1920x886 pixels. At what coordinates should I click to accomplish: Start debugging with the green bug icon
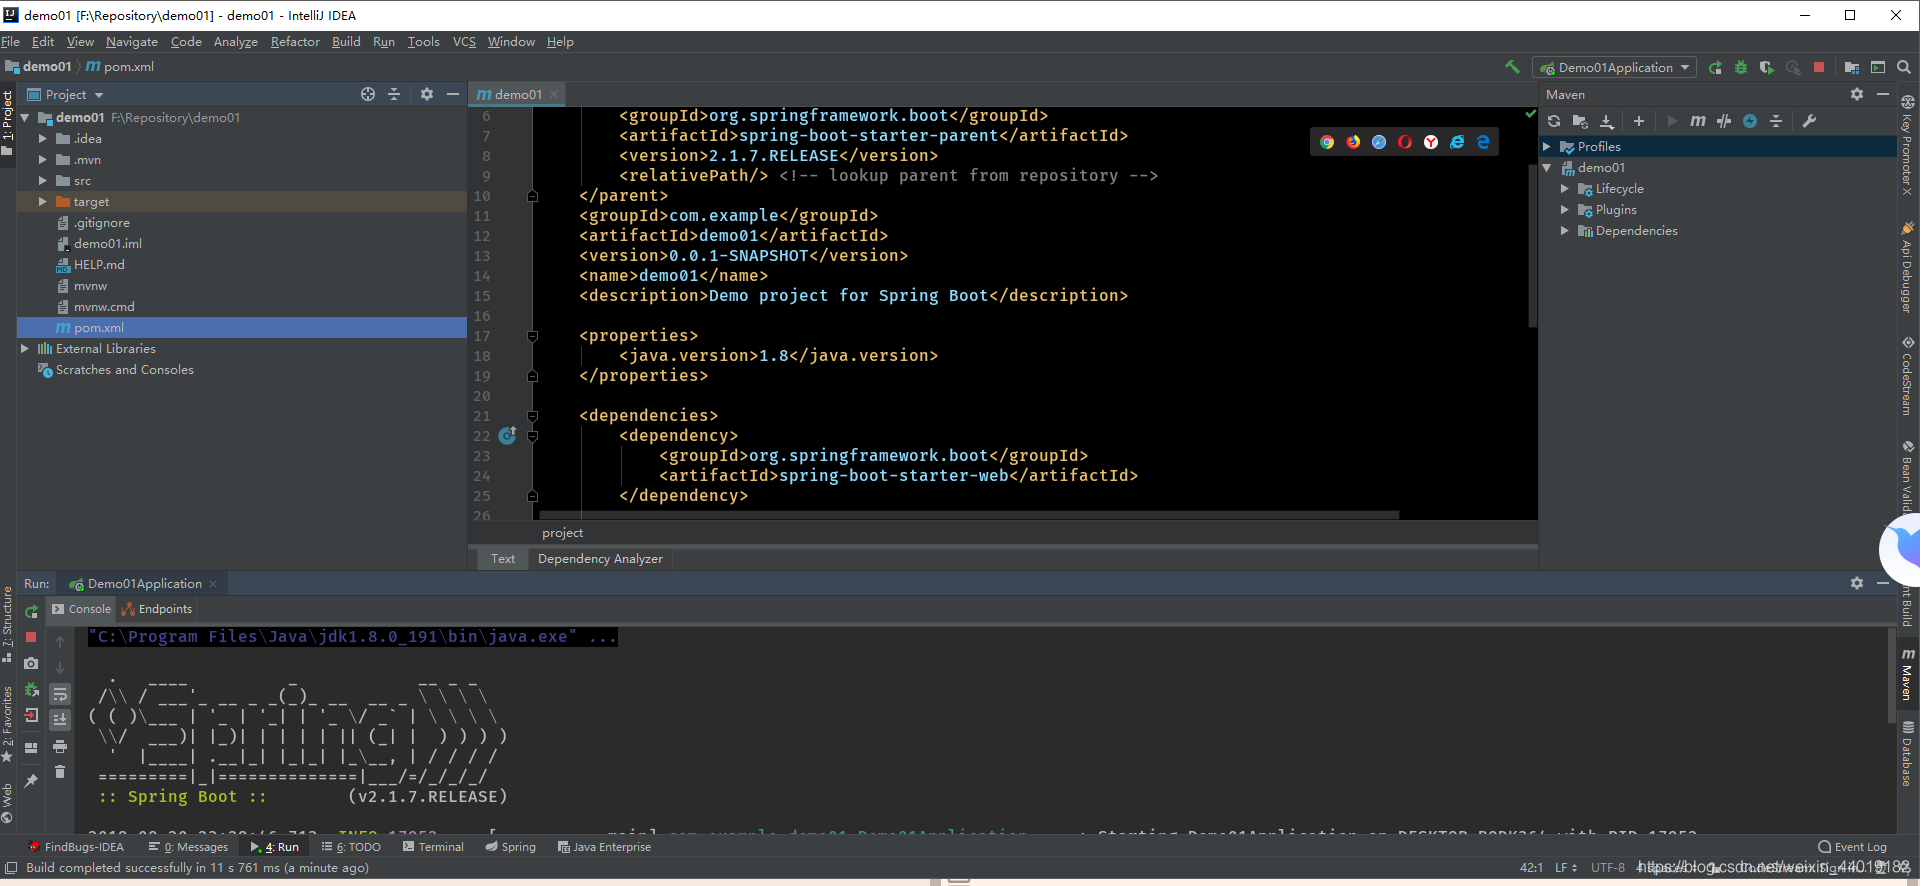tap(1741, 68)
